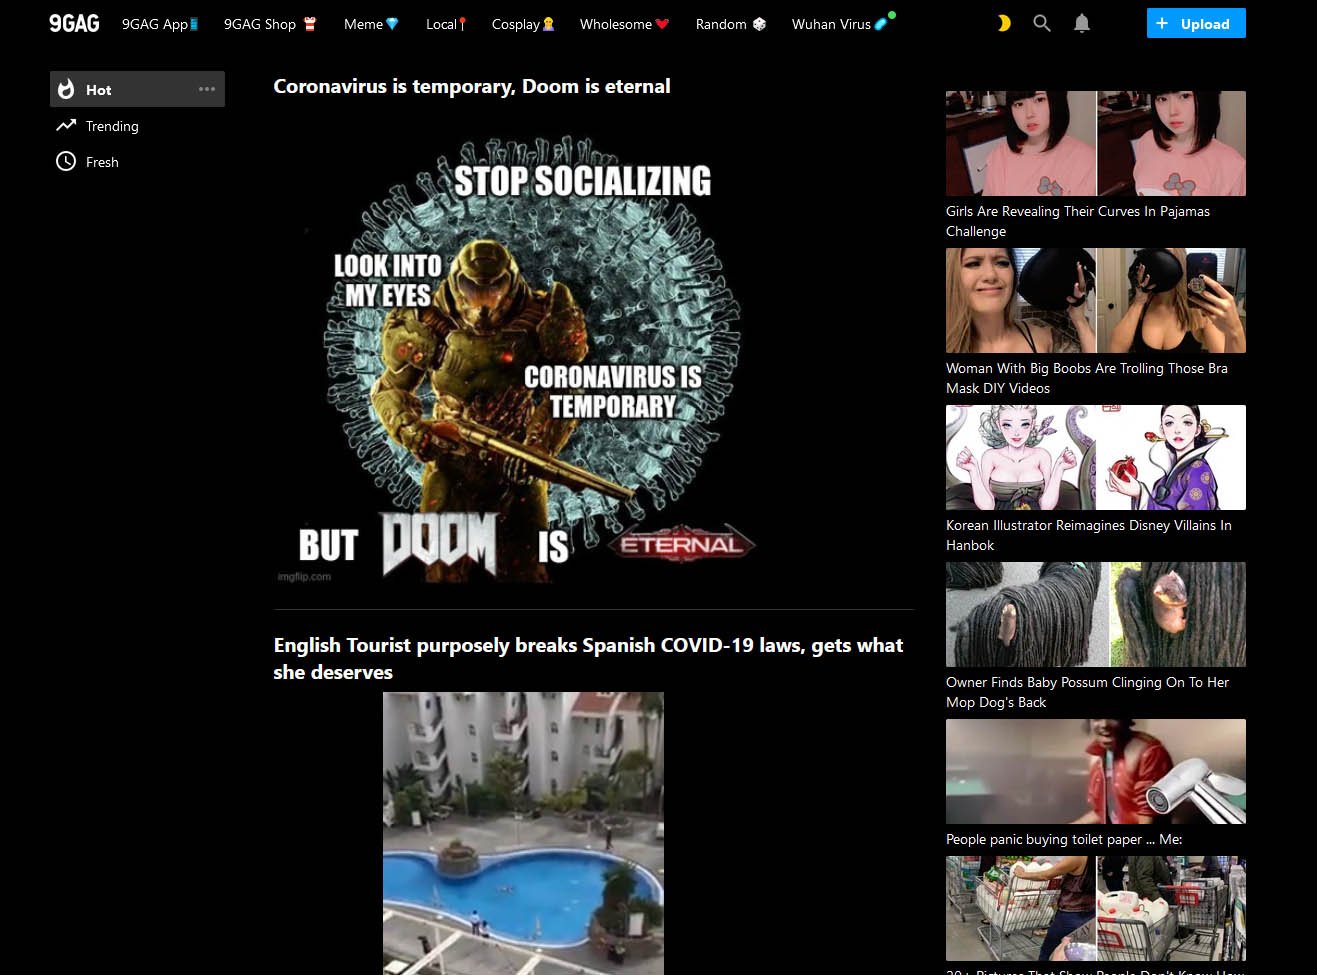
Task: Play the pool video post
Action: click(x=523, y=833)
